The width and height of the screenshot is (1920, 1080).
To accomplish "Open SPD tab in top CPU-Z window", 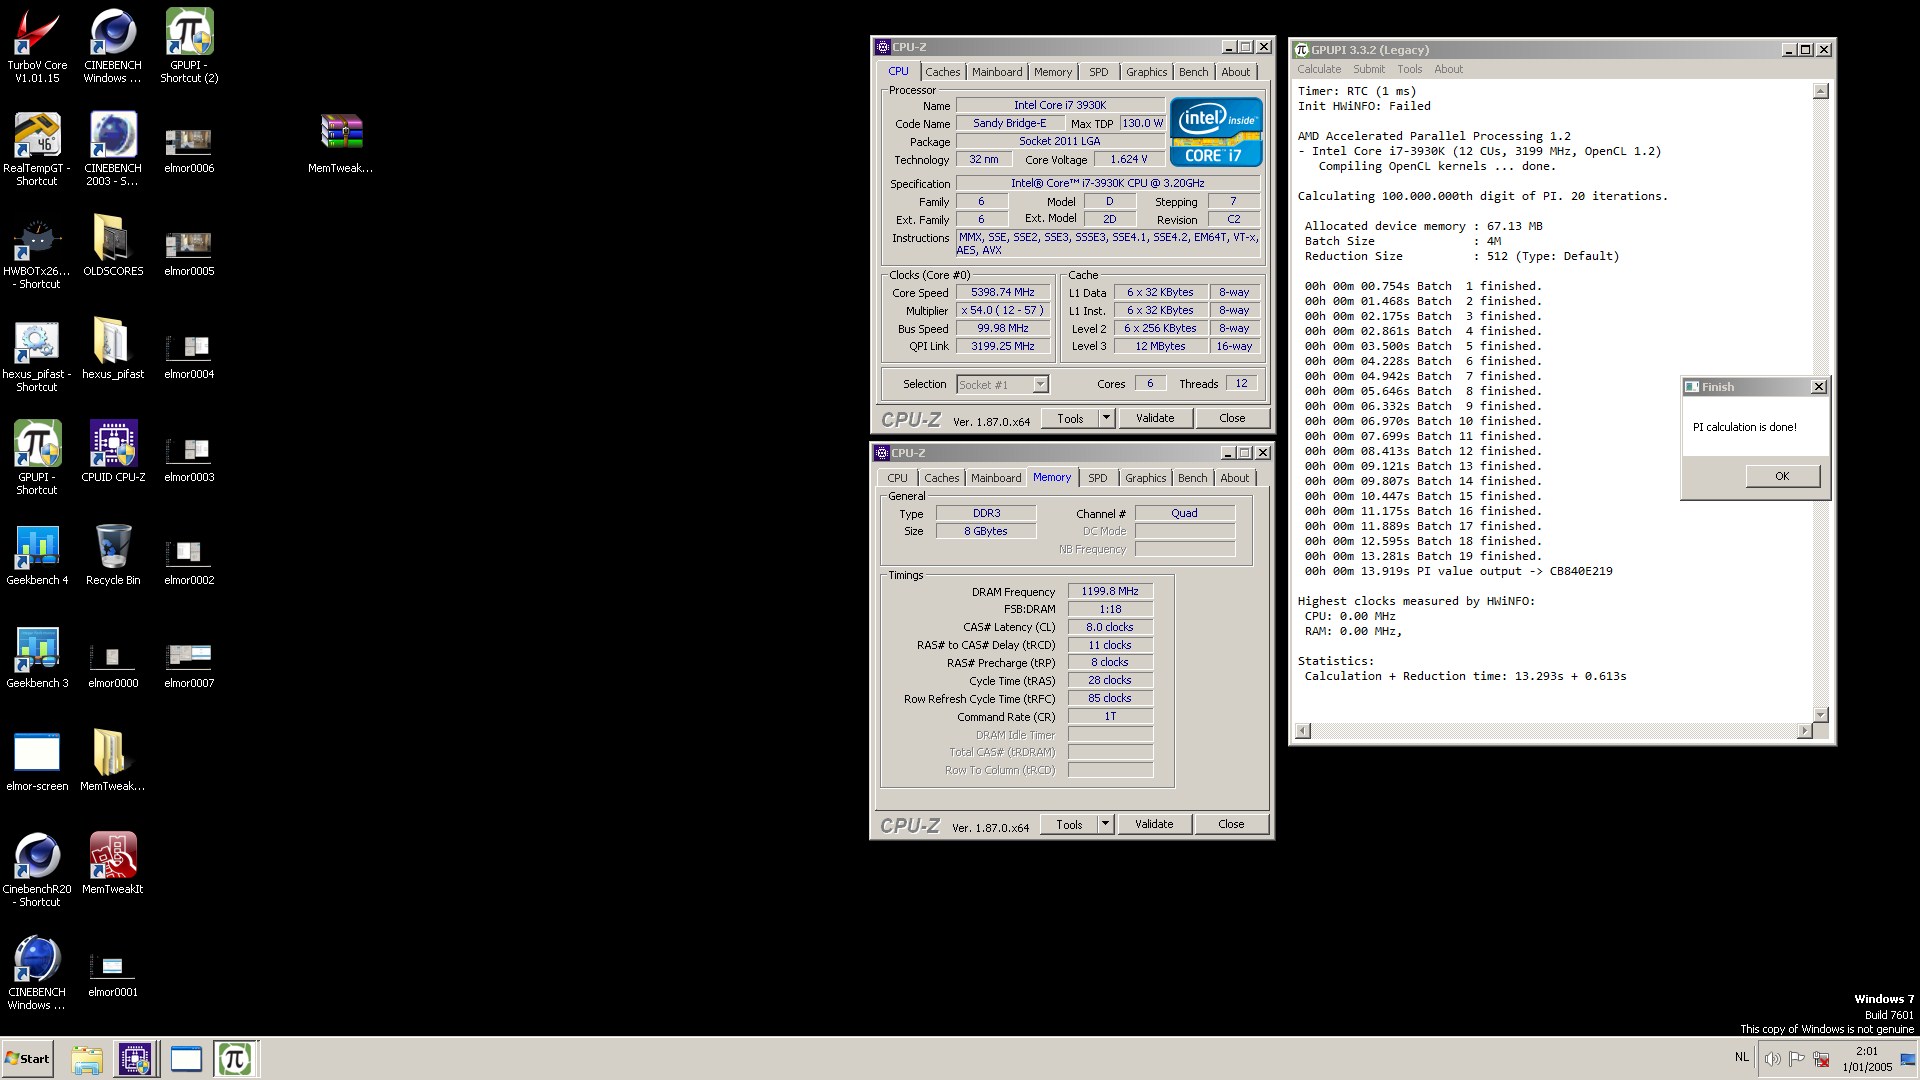I will pos(1098,72).
